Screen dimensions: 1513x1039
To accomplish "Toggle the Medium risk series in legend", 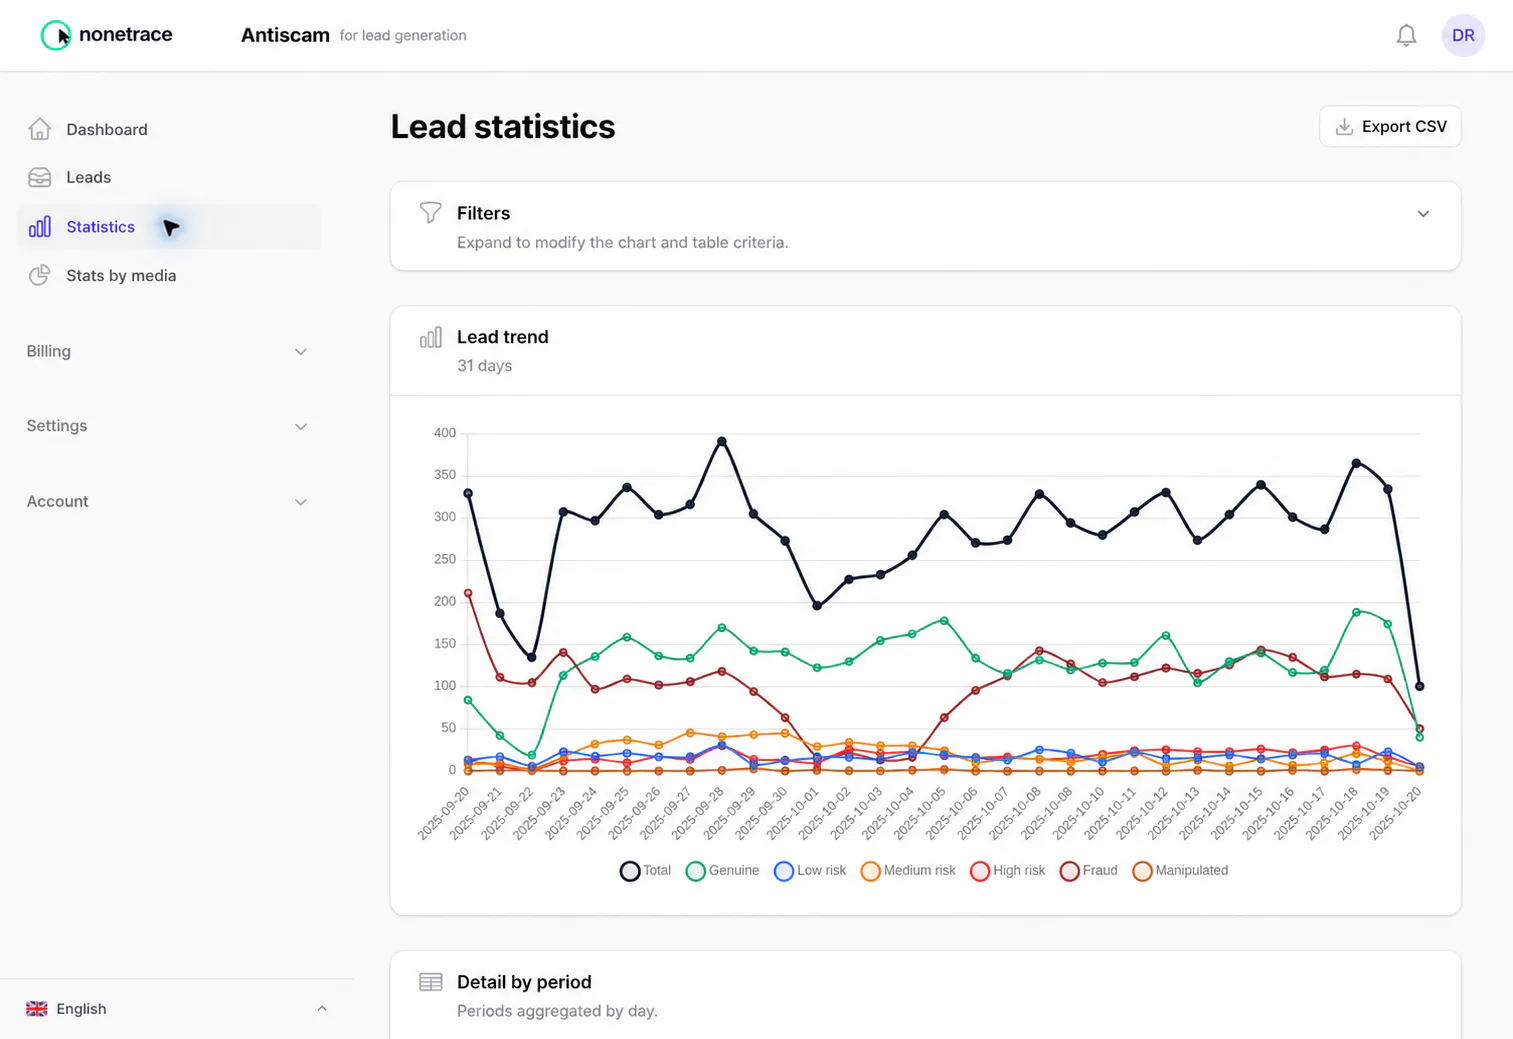I will 908,871.
